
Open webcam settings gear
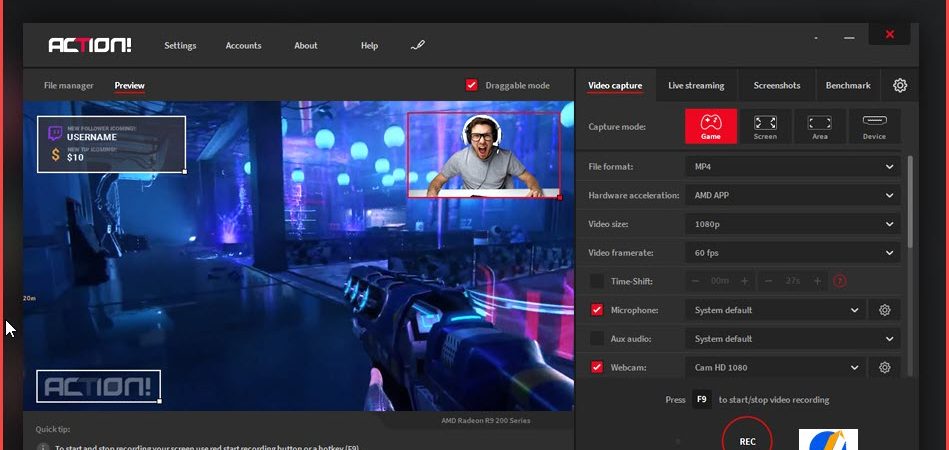(884, 367)
